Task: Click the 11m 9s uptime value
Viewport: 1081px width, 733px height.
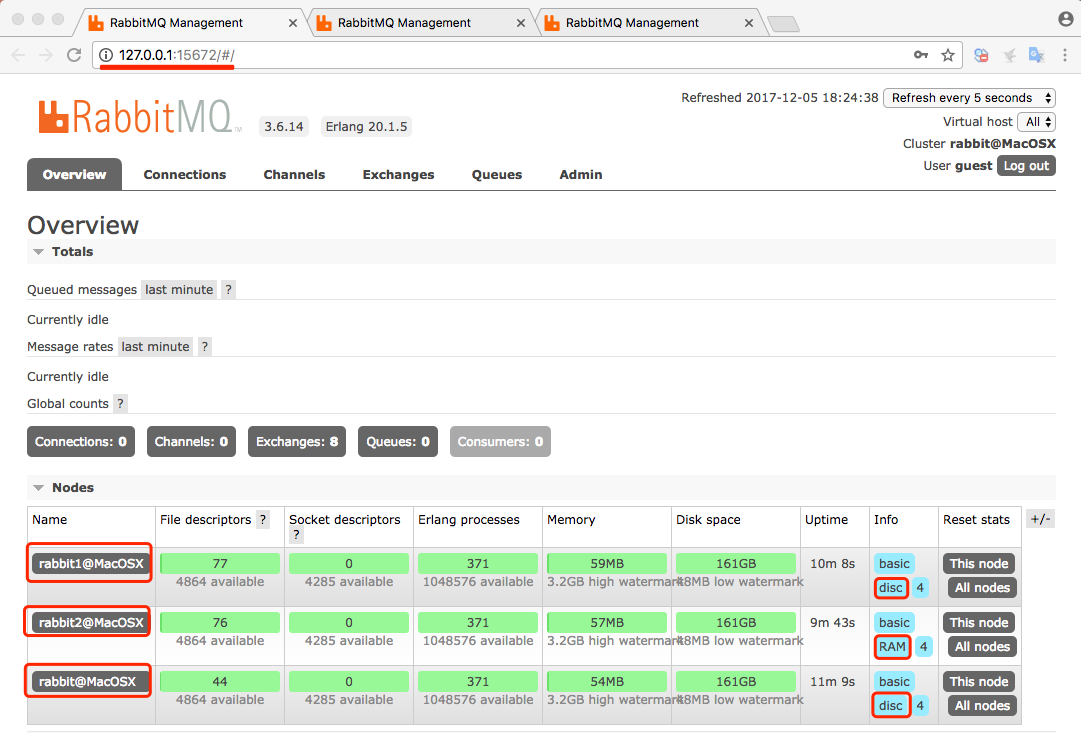Action: click(832, 681)
